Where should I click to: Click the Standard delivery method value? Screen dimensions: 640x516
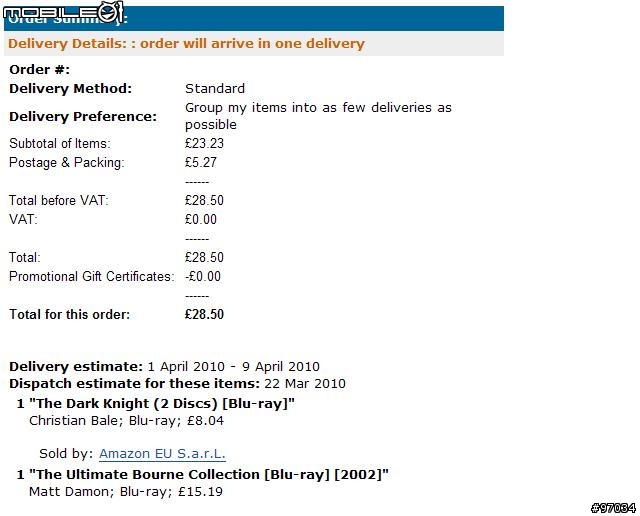click(215, 88)
